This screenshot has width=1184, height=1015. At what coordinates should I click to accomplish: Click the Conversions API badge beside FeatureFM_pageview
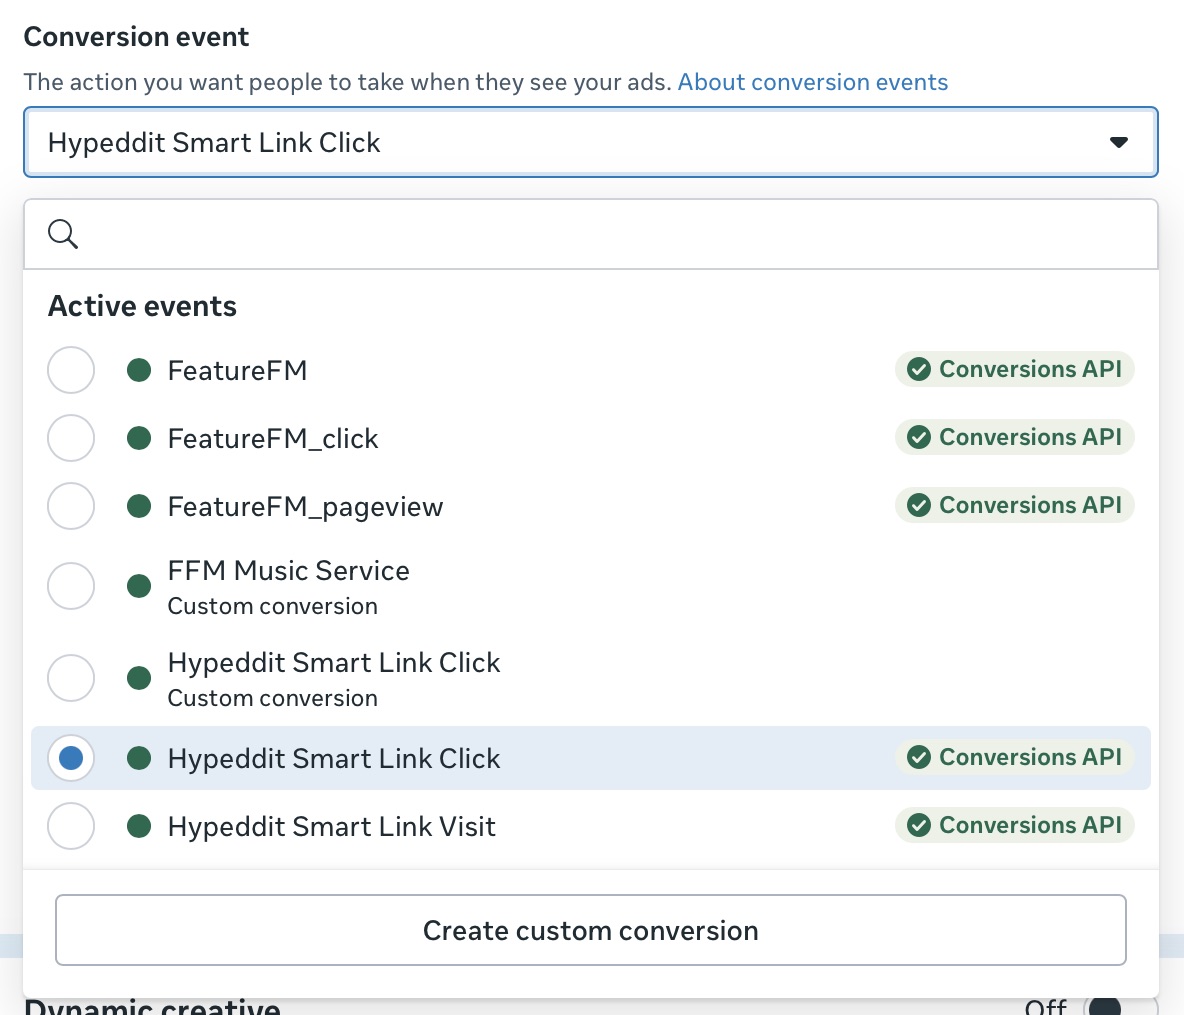tap(1014, 505)
